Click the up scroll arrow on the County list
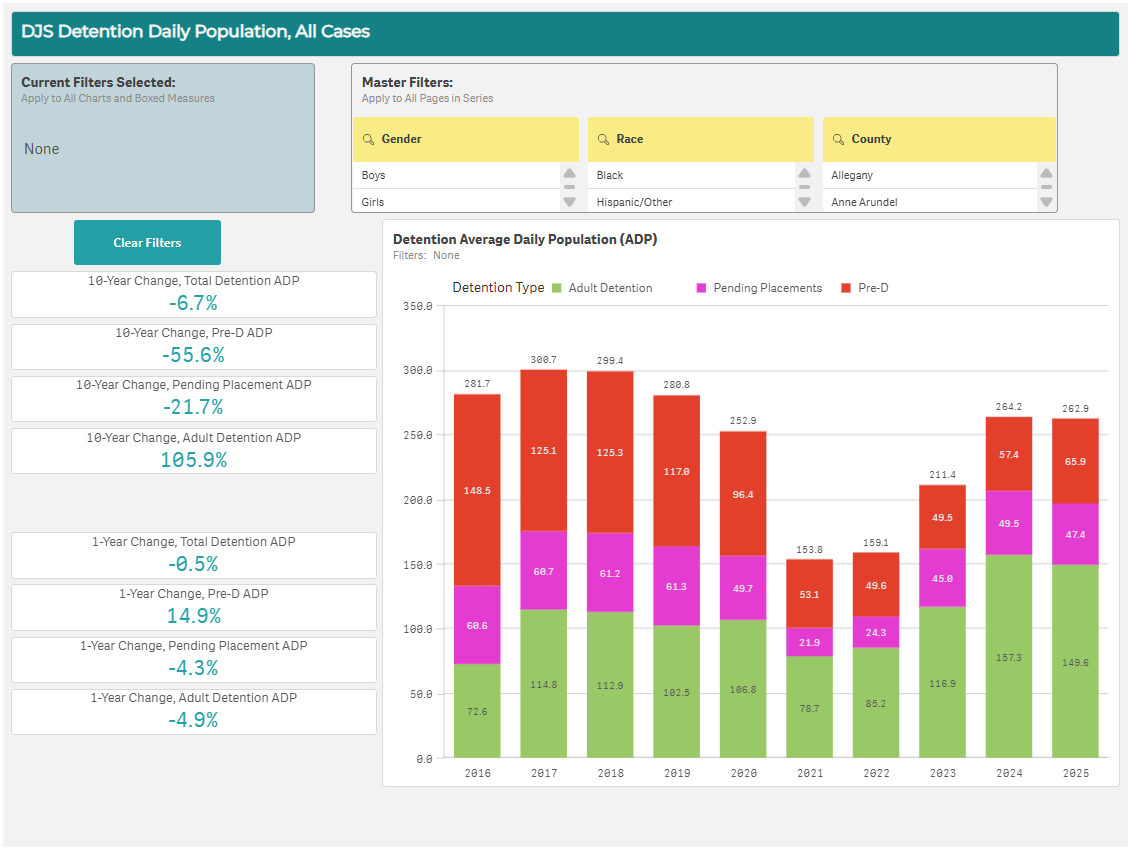 [1046, 172]
